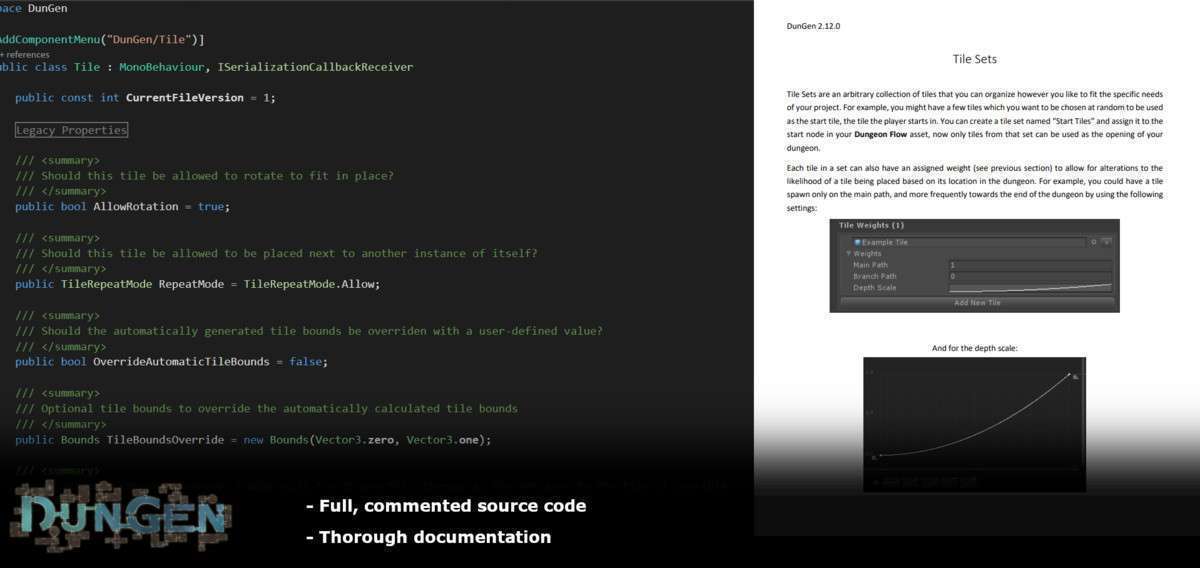Click the Tile Weights (1) header
This screenshot has height=568, width=1200.
pos(871,225)
